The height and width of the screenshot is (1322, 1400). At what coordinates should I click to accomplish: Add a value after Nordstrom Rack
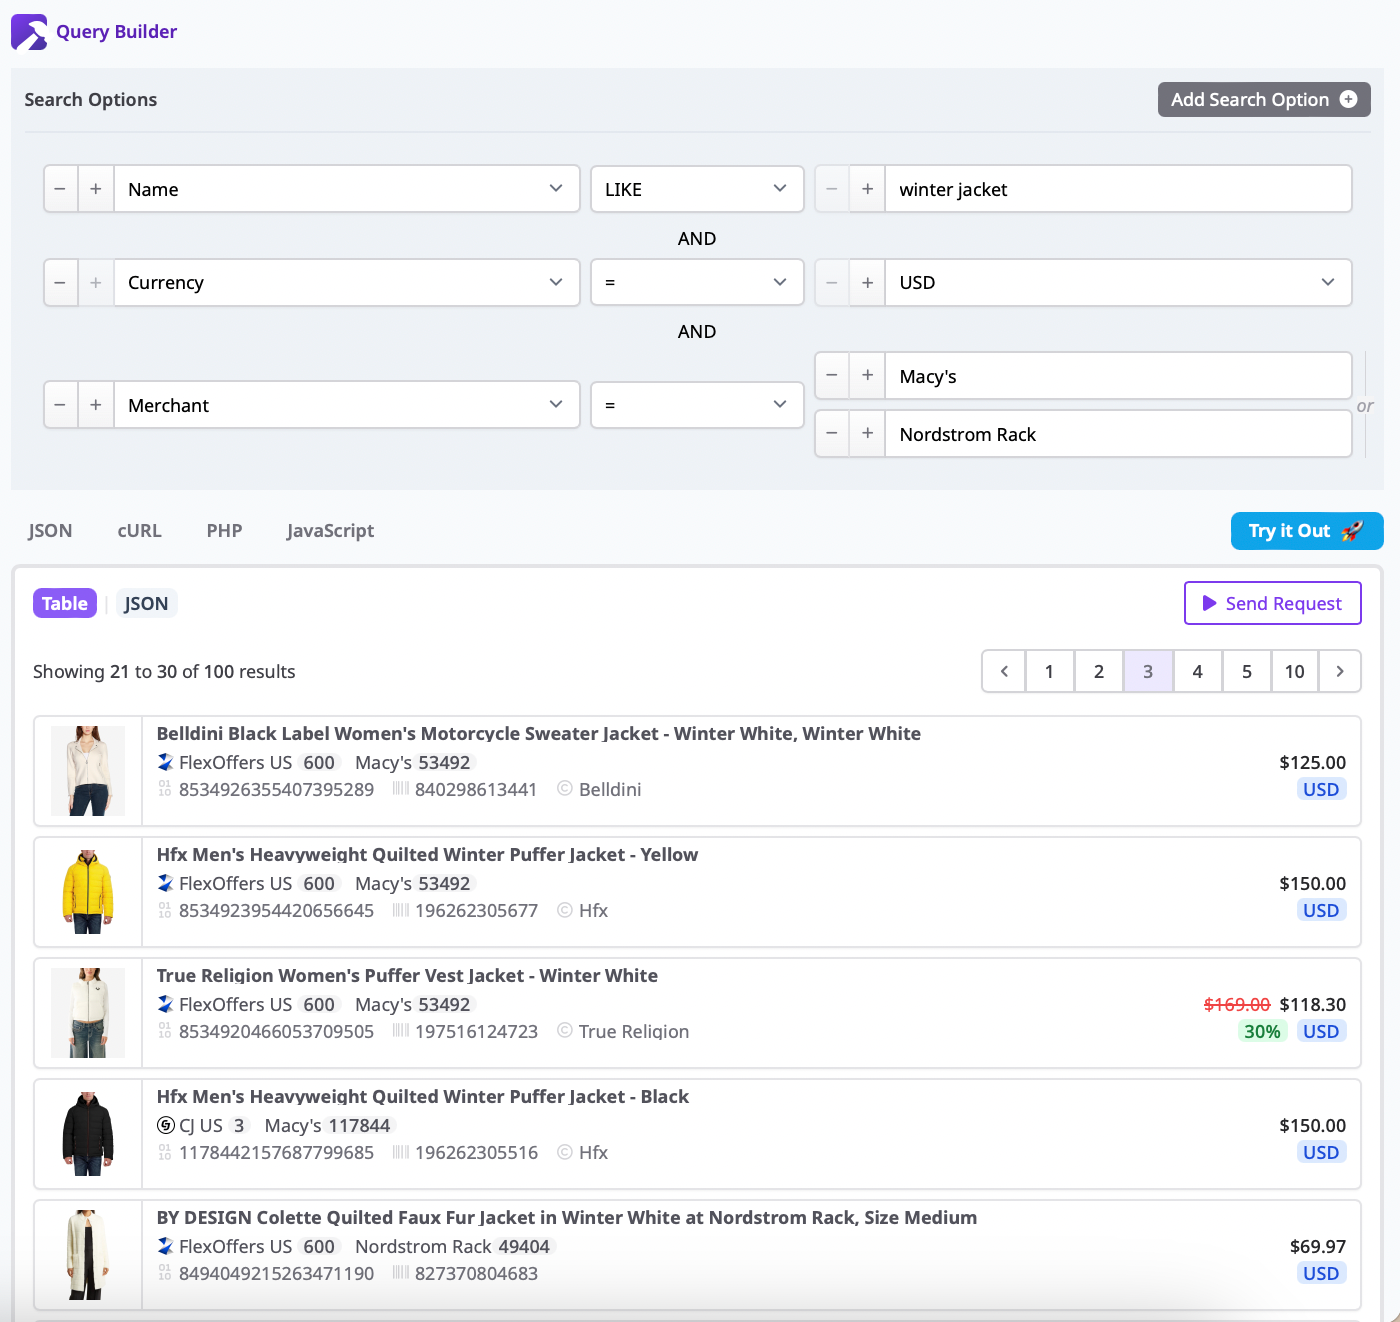[867, 434]
